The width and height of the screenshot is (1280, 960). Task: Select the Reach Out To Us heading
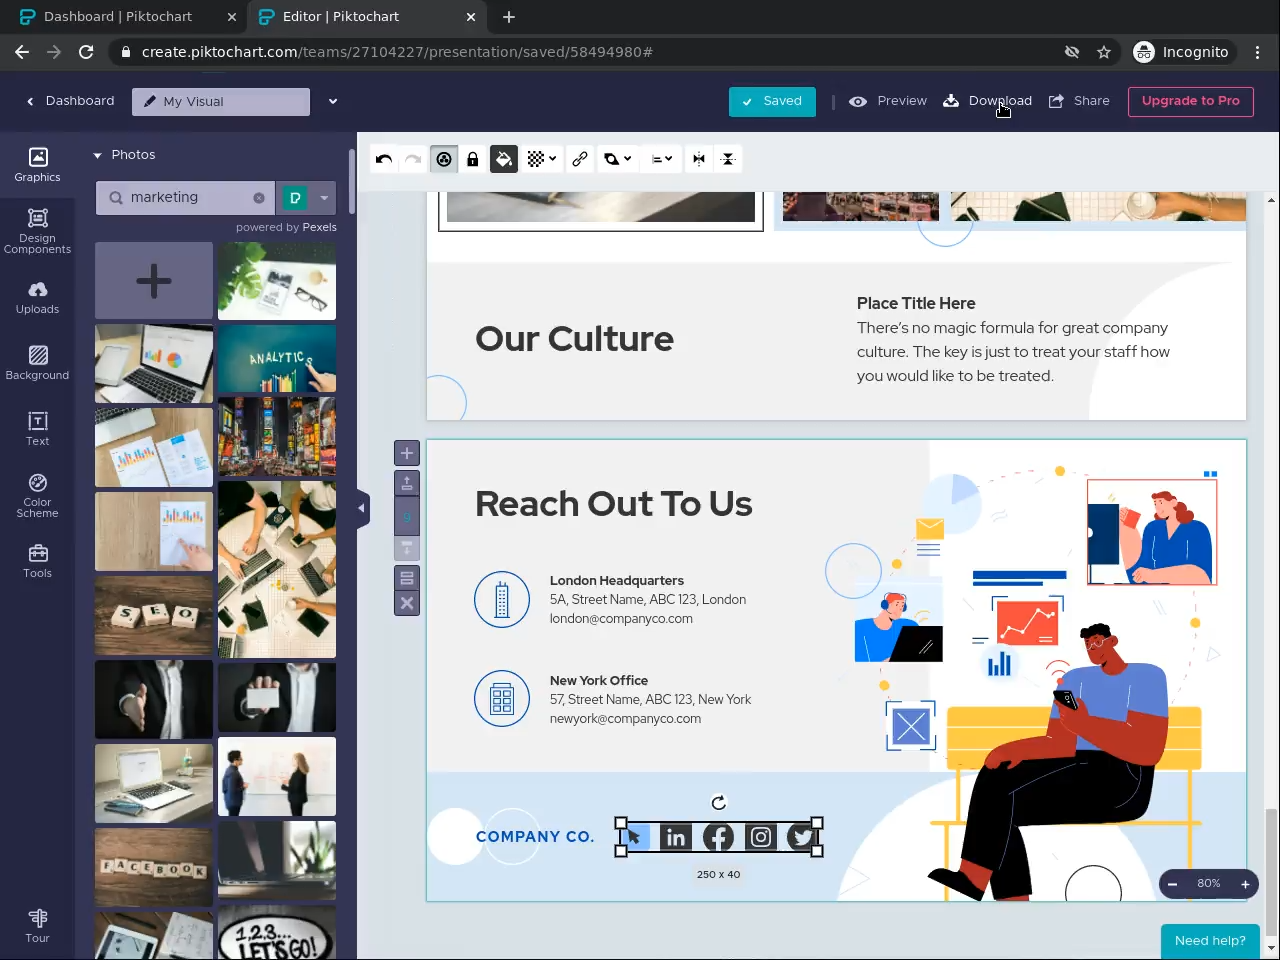(614, 504)
